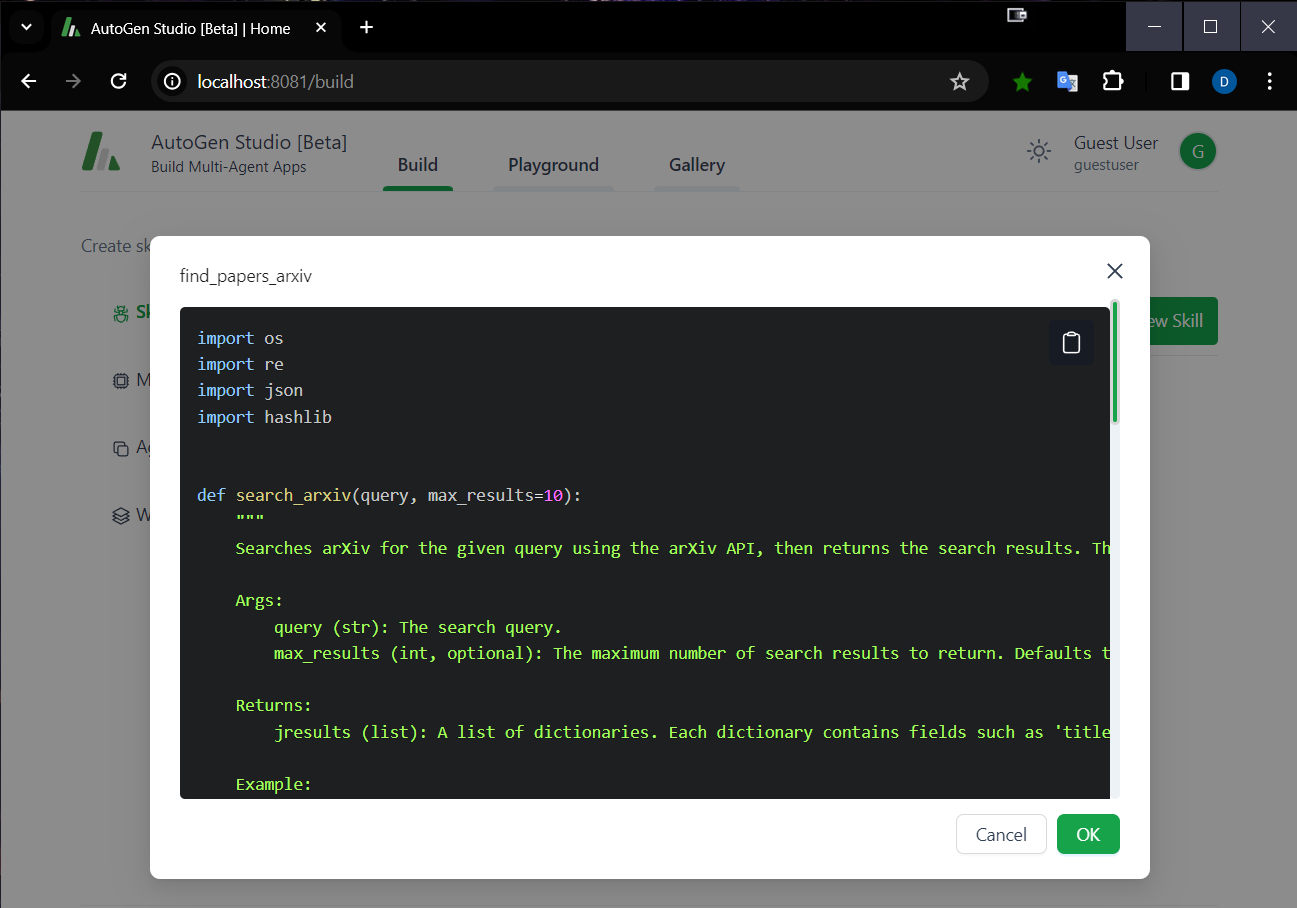Switch to the Gallery tab
1297x908 pixels.
696,165
